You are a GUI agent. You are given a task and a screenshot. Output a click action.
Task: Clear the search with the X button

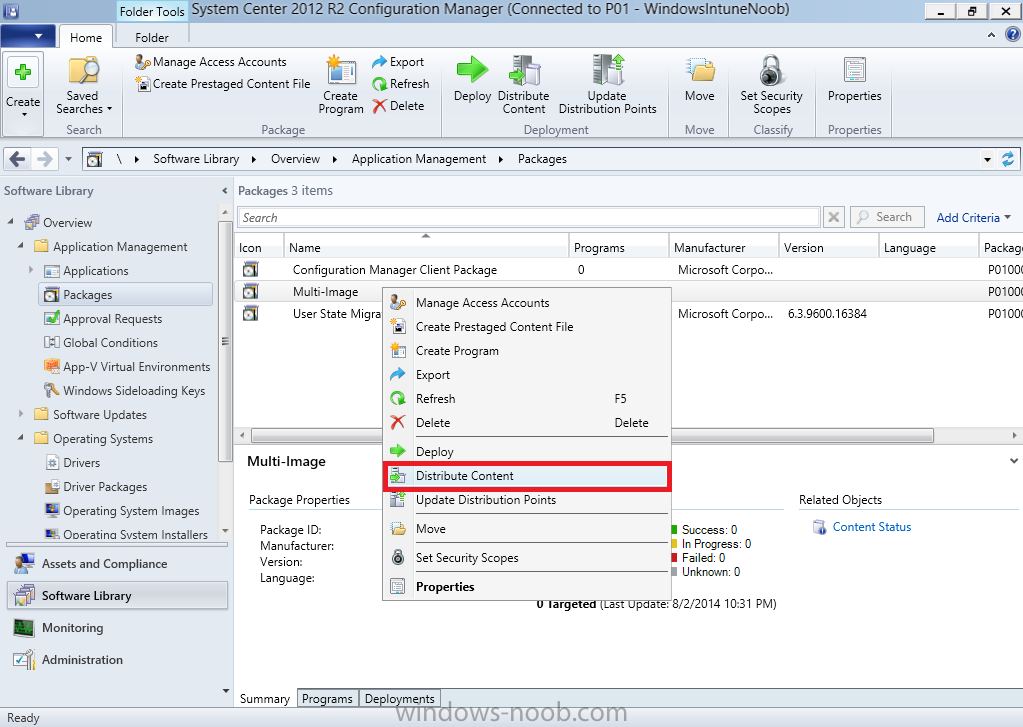(x=833, y=217)
